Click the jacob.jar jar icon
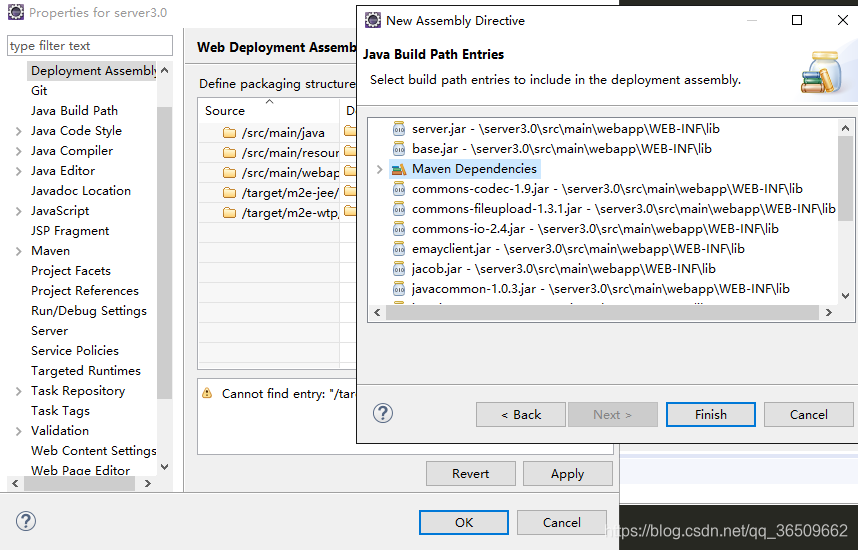This screenshot has width=858, height=550. [399, 269]
